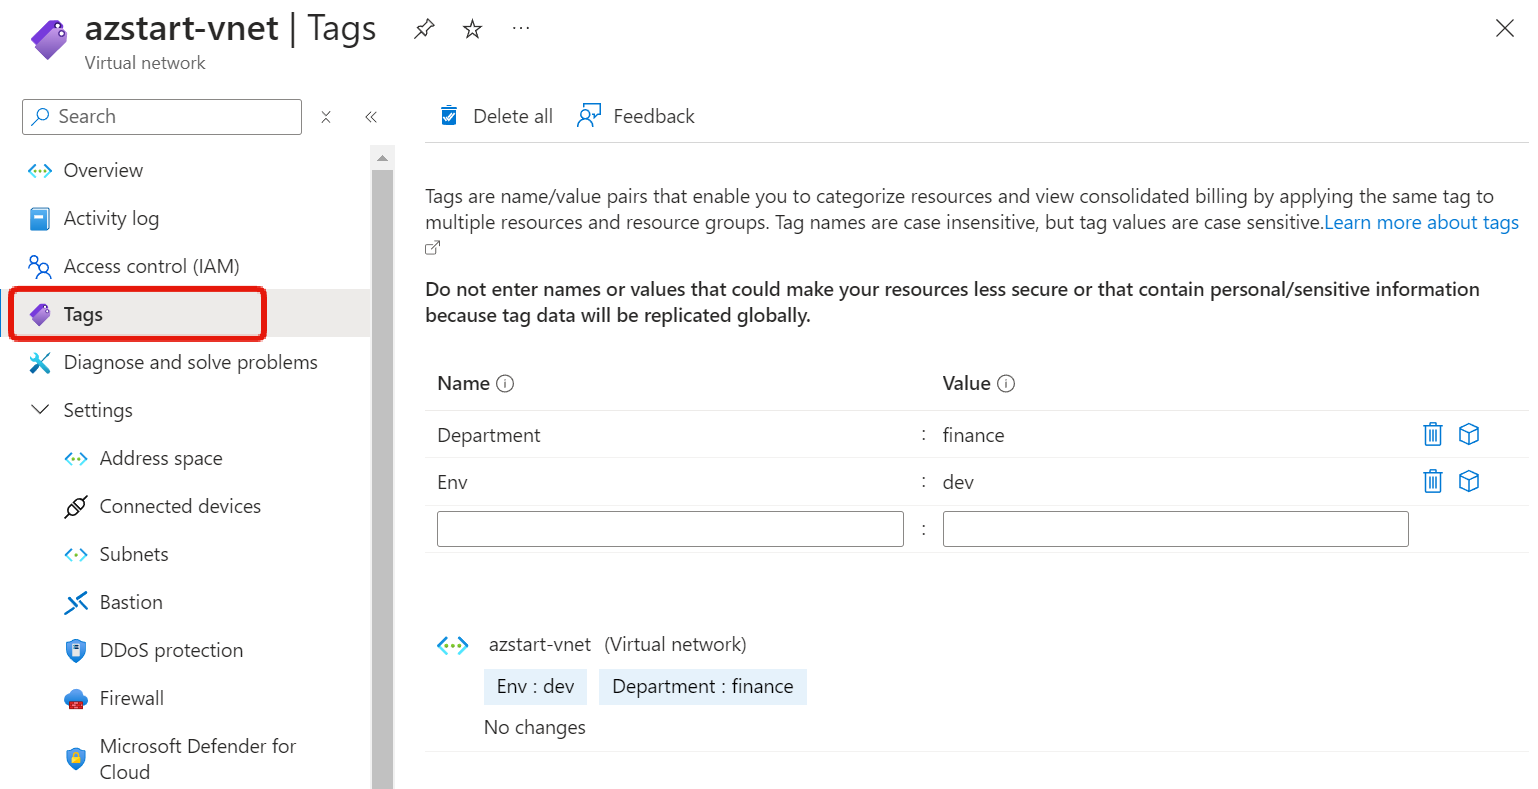Click the azstart-vnet resource name in summary
1538x789 pixels.
[x=540, y=645]
